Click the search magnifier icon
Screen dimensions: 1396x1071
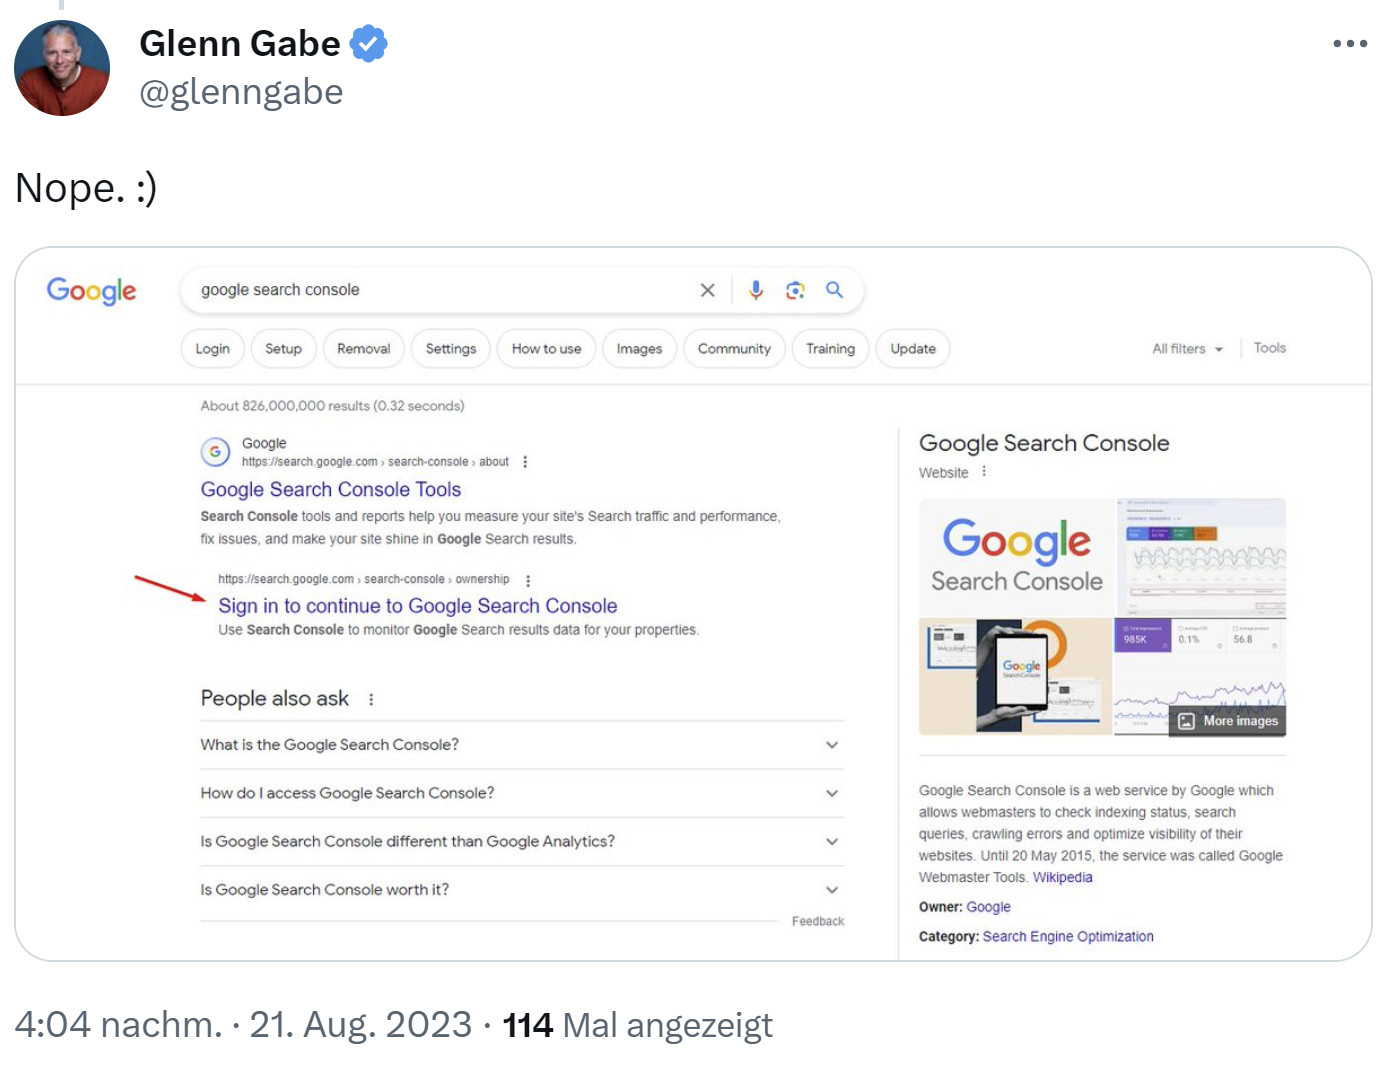(x=835, y=290)
